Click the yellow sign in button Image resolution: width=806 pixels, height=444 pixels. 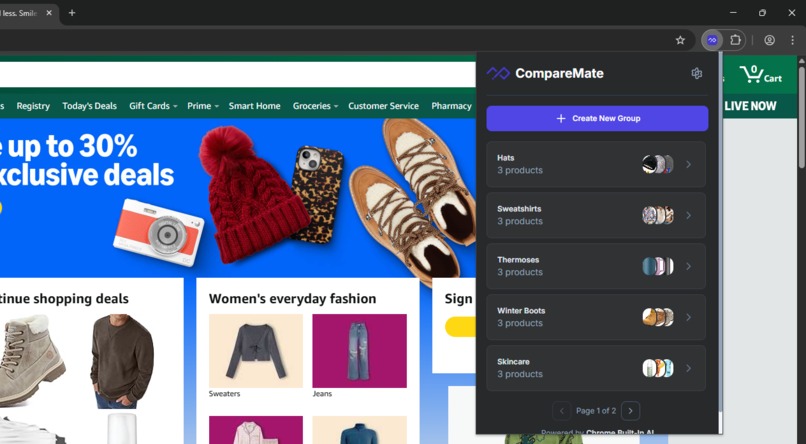tap(461, 327)
